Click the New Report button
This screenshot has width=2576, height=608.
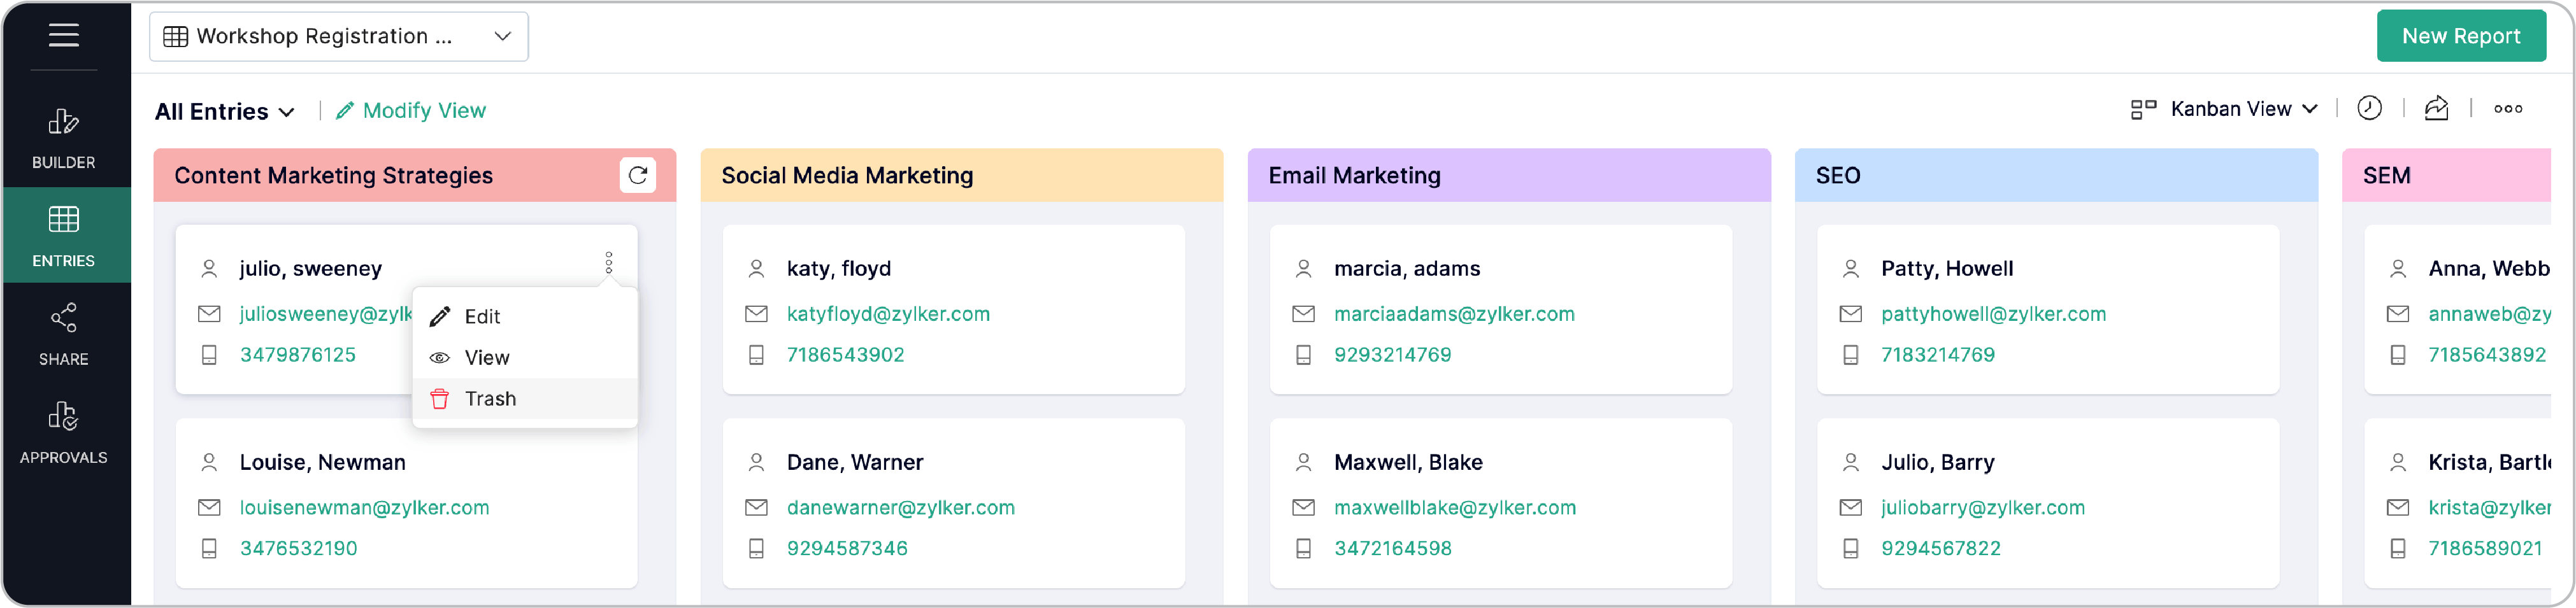click(x=2460, y=37)
